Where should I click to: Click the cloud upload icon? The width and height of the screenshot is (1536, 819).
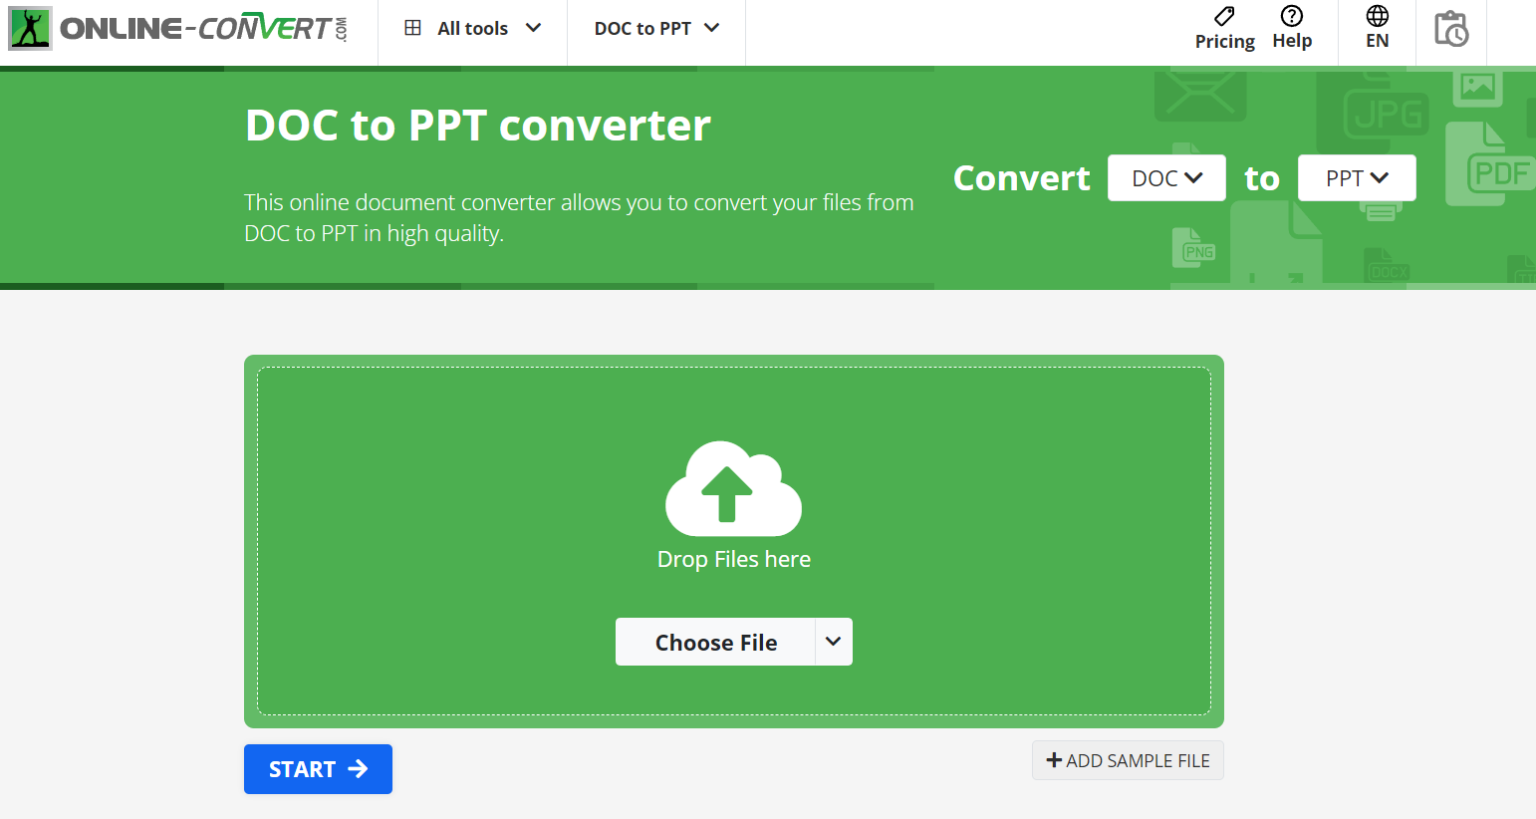734,488
